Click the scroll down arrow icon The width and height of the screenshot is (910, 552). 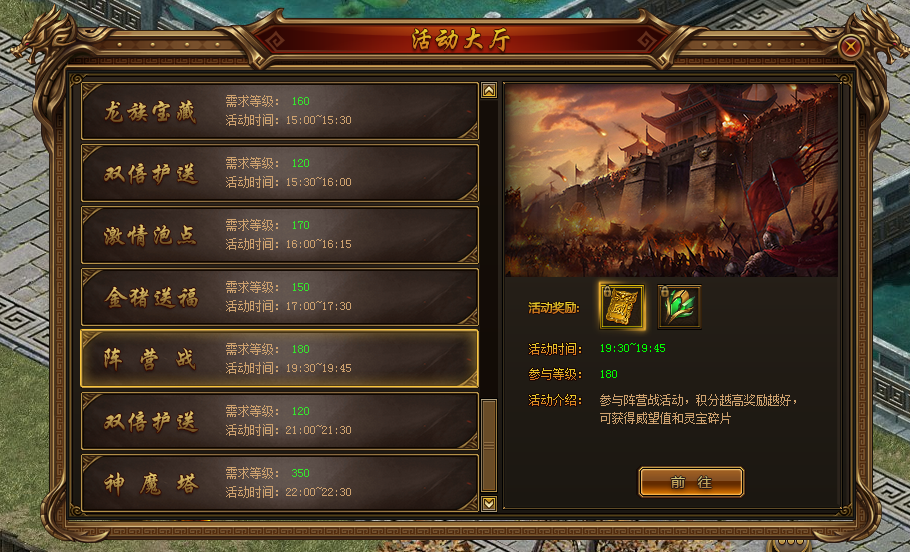489,503
